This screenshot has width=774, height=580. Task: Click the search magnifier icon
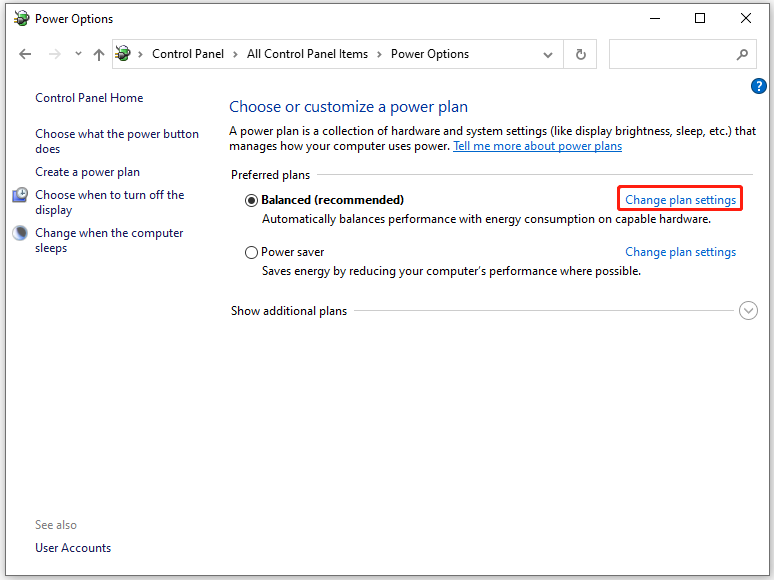pyautogui.click(x=742, y=54)
